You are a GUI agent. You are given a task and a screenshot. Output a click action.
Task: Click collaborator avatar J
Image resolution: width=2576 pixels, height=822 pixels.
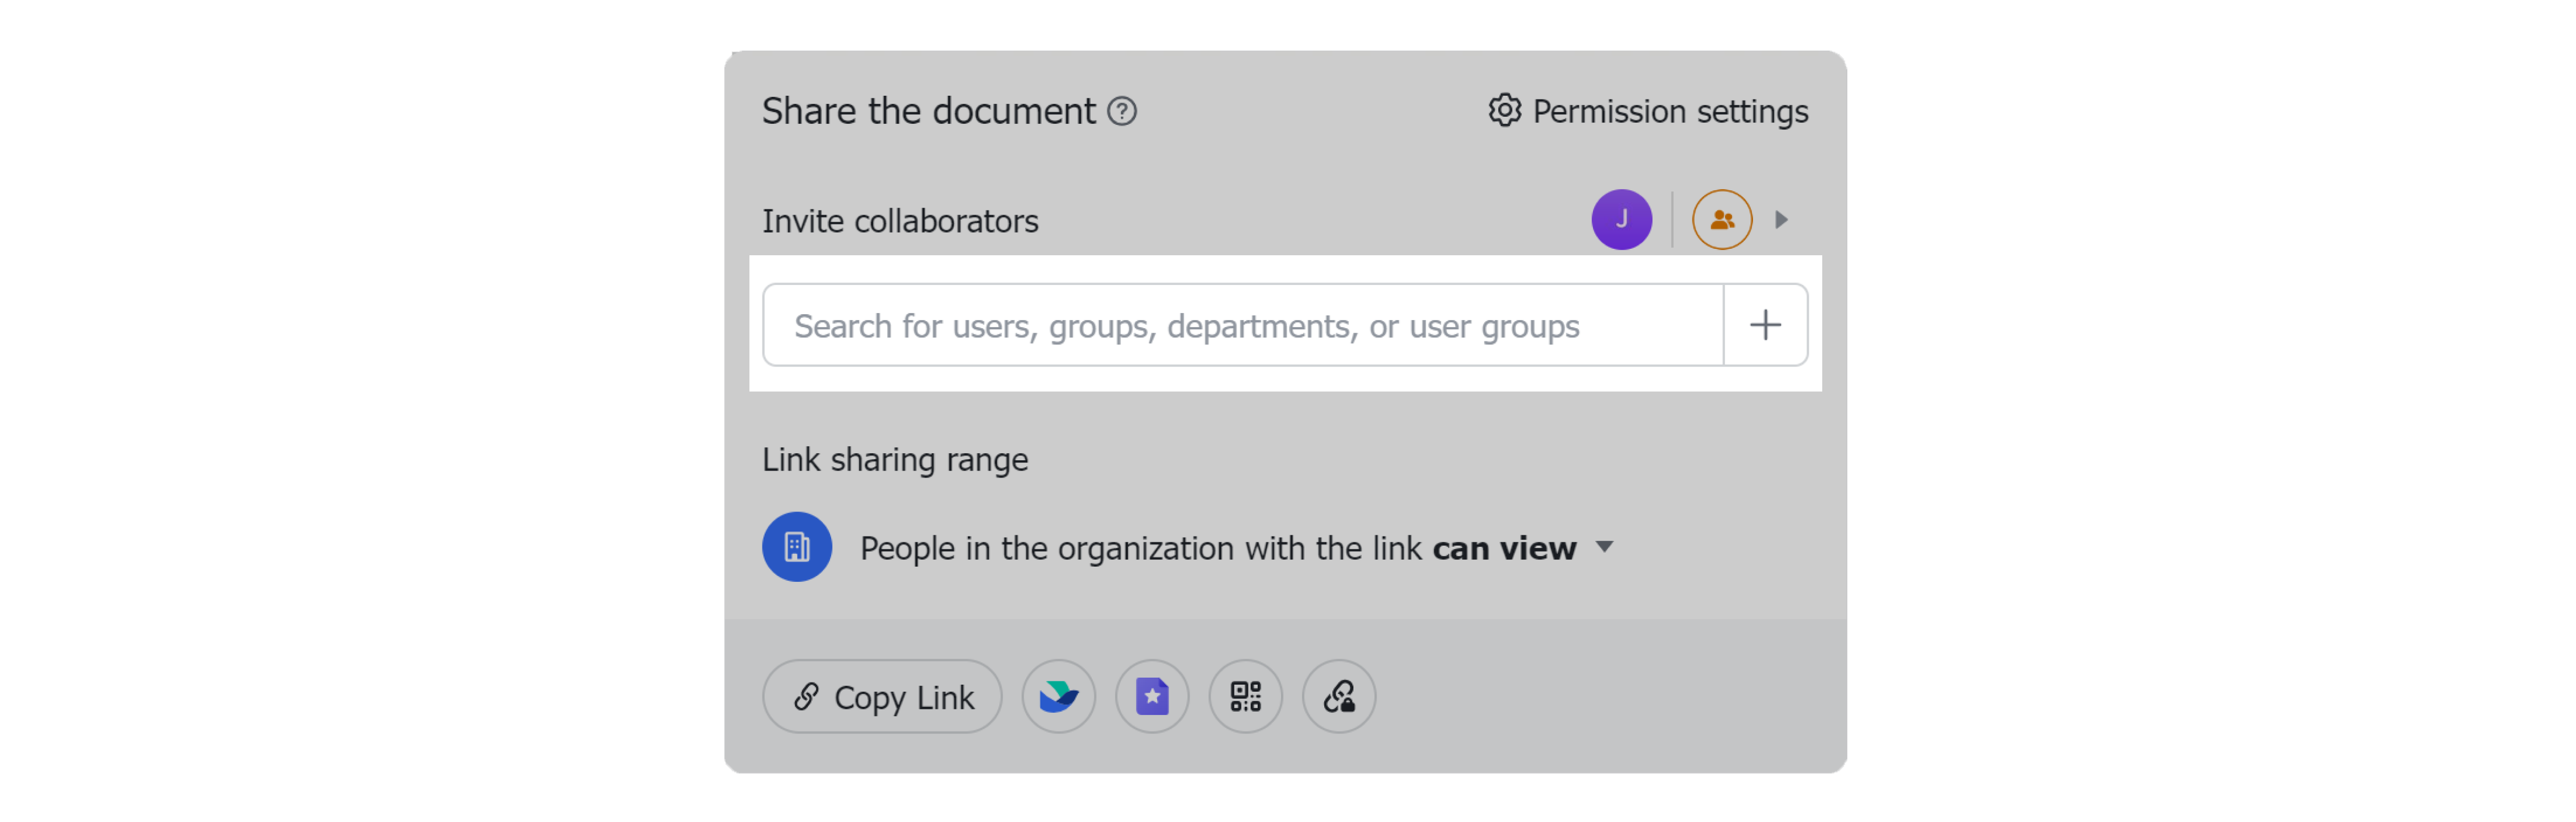coord(1622,219)
